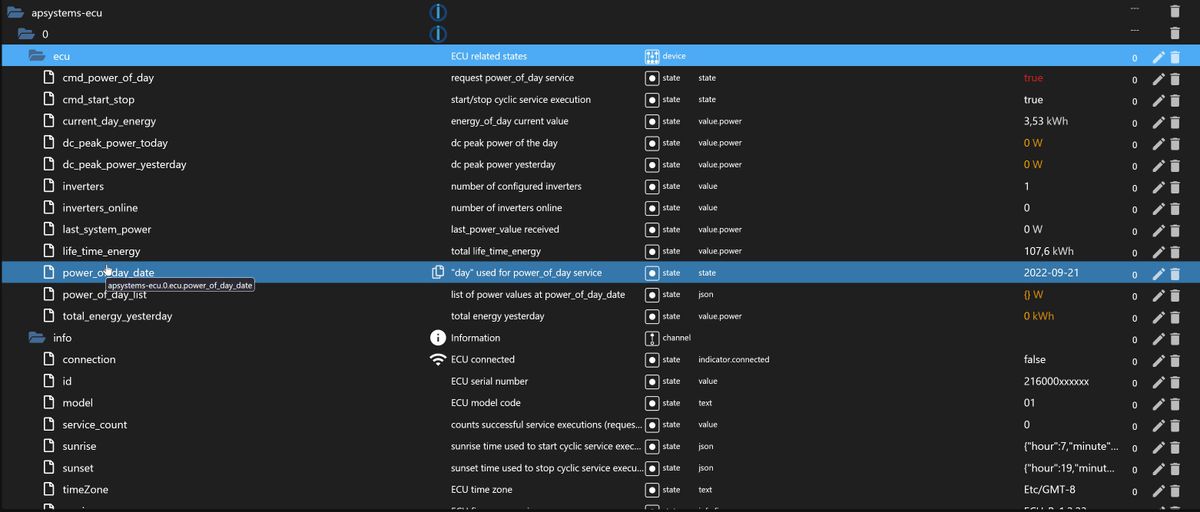Viewport: 1200px width, 512px height.
Task: Edit the life_time_energy object with pencil icon
Action: click(x=1159, y=251)
